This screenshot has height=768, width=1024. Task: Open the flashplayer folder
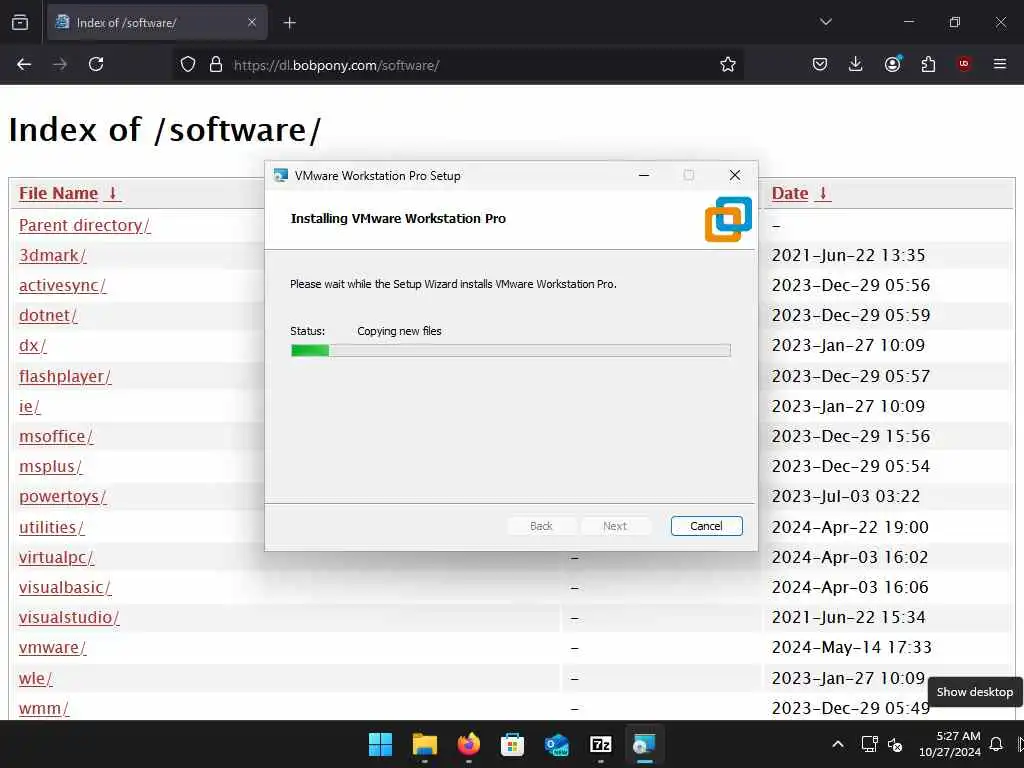[65, 377]
